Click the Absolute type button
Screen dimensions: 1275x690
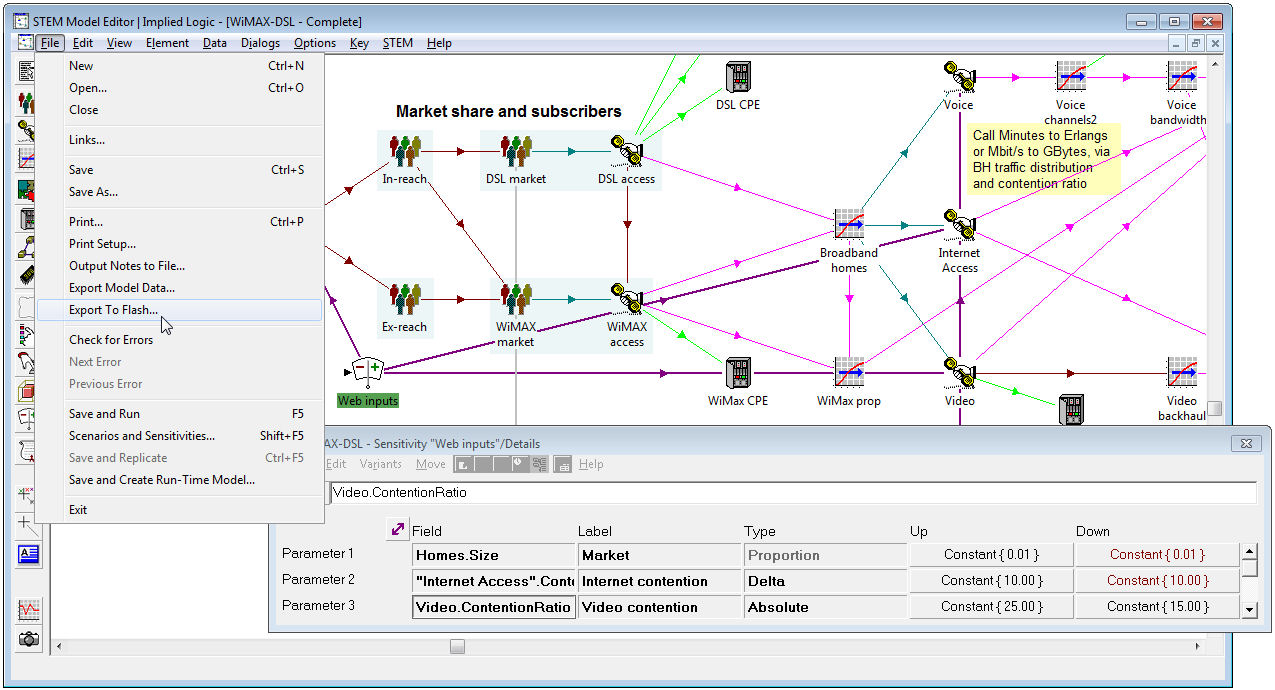(x=825, y=607)
